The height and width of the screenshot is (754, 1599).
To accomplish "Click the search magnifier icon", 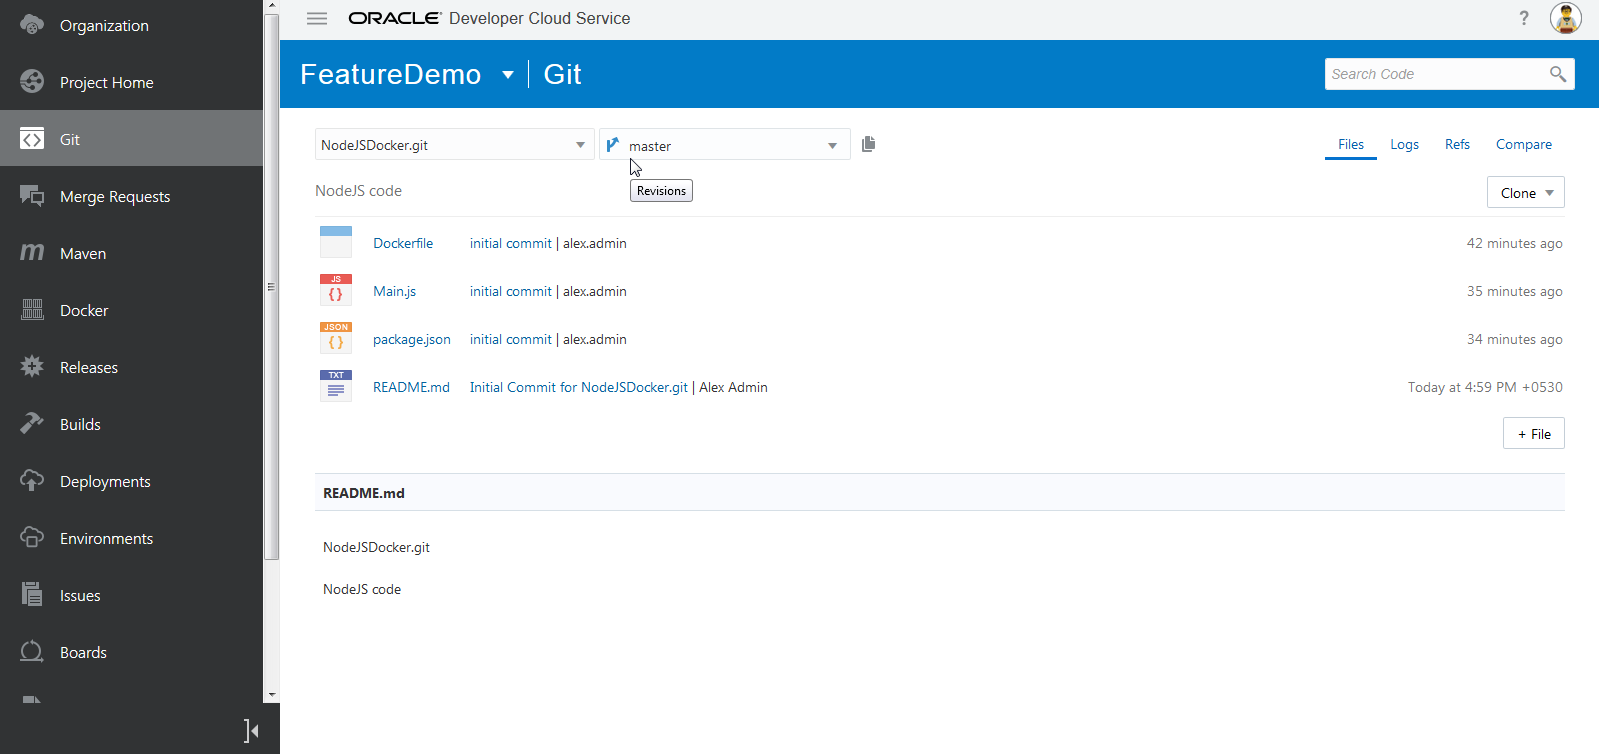I will coord(1558,74).
